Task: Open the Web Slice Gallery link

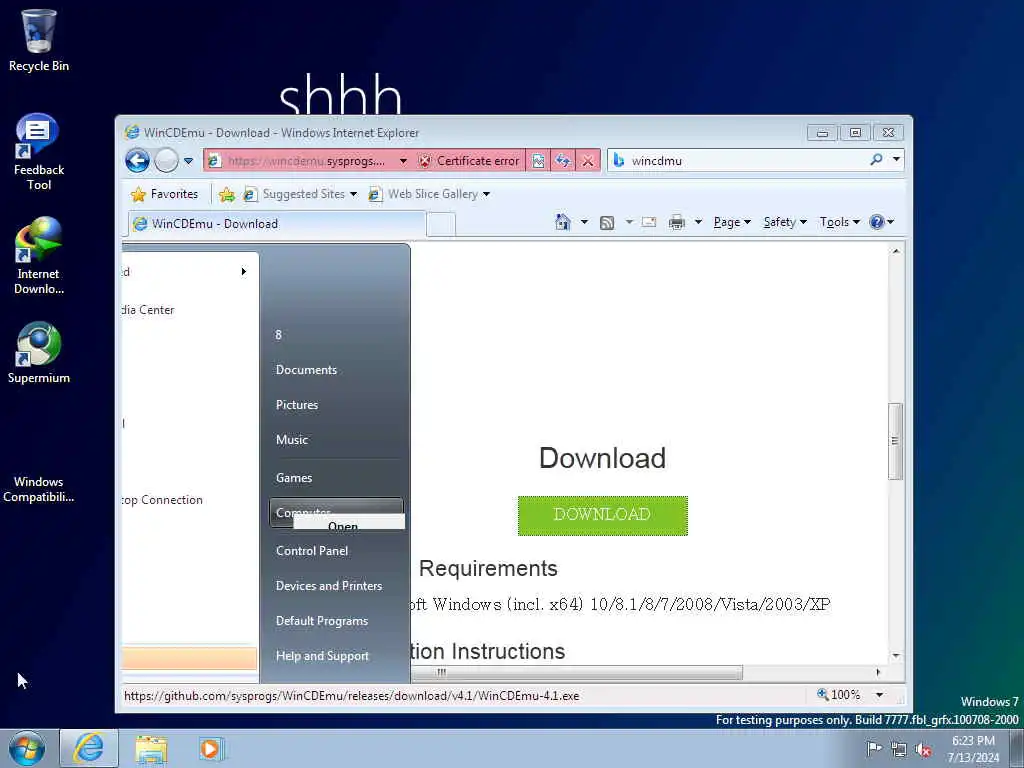Action: tap(429, 194)
